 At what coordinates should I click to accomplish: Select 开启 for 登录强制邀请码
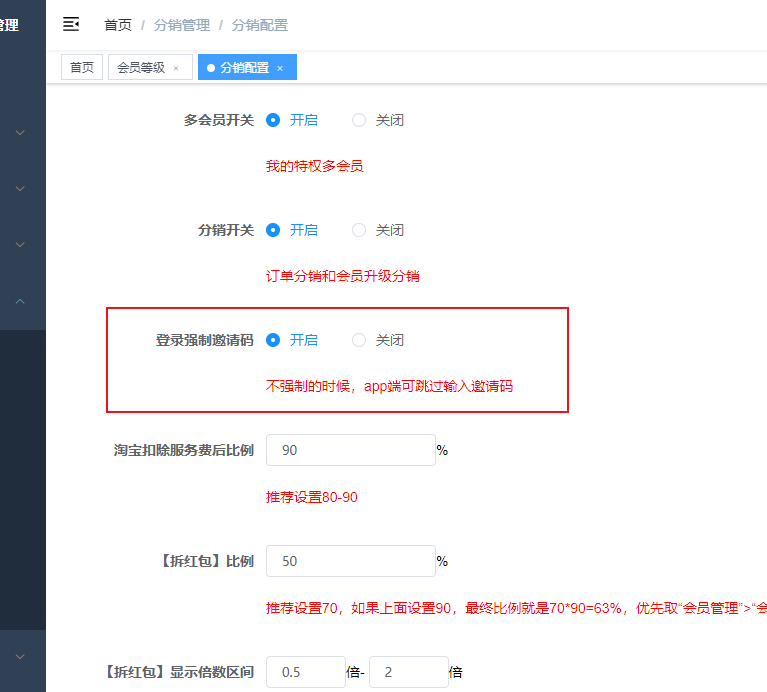tap(273, 340)
